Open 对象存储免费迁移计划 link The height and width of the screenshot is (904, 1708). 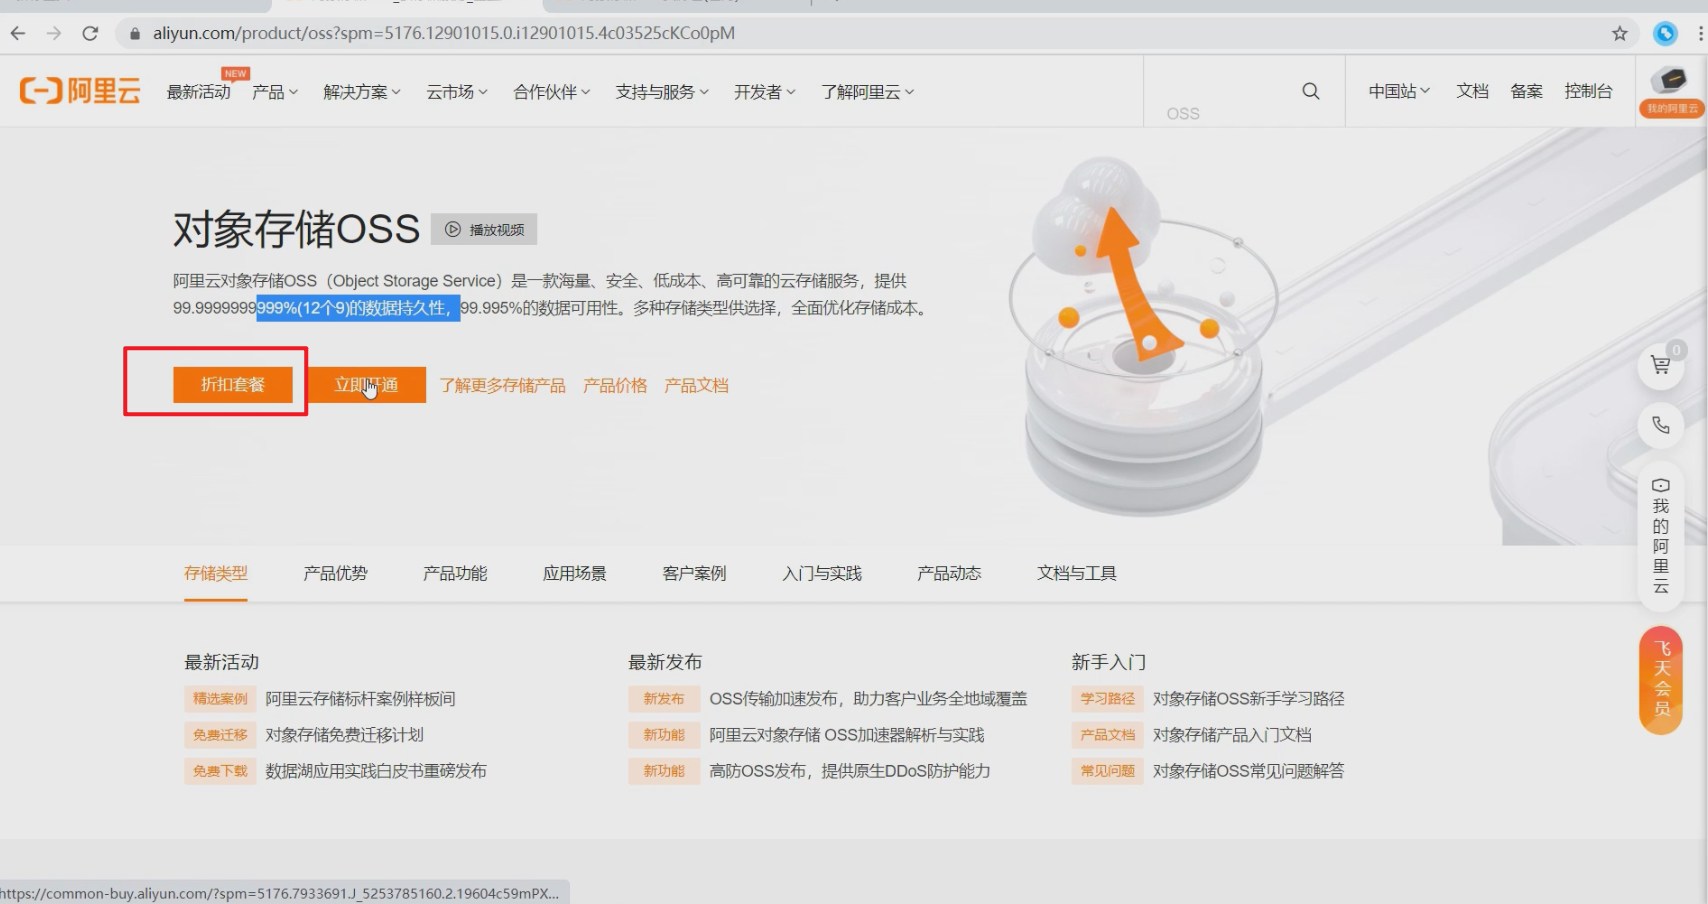(x=344, y=735)
